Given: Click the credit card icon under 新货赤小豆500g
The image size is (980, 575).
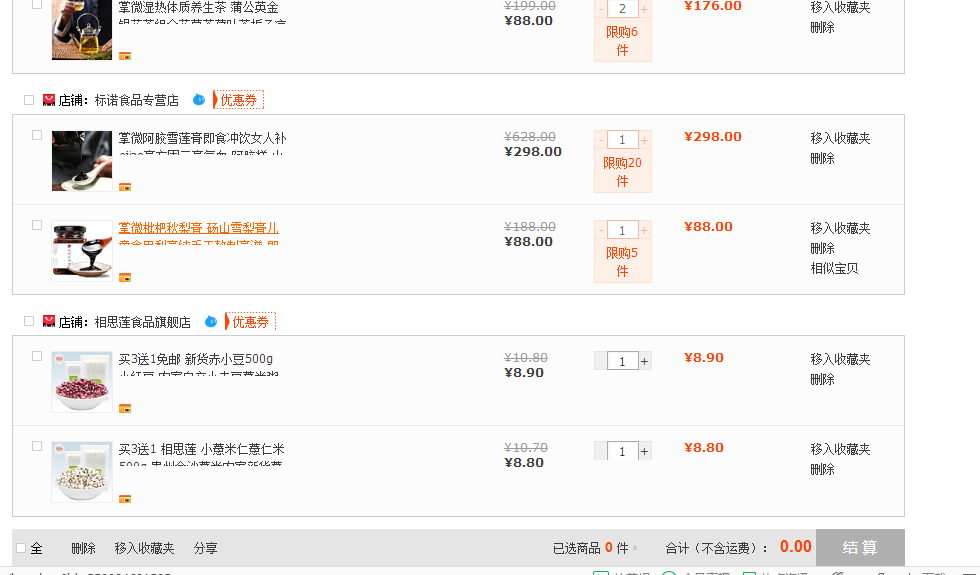Looking at the screenshot, I should (x=125, y=409).
